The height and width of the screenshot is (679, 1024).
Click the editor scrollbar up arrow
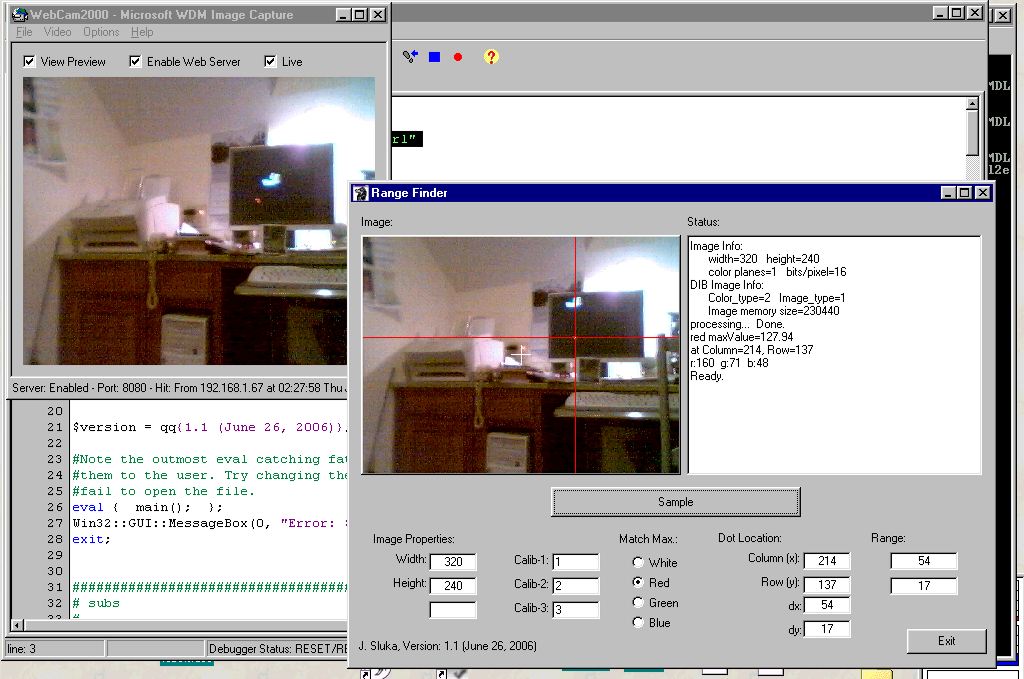[x=972, y=104]
